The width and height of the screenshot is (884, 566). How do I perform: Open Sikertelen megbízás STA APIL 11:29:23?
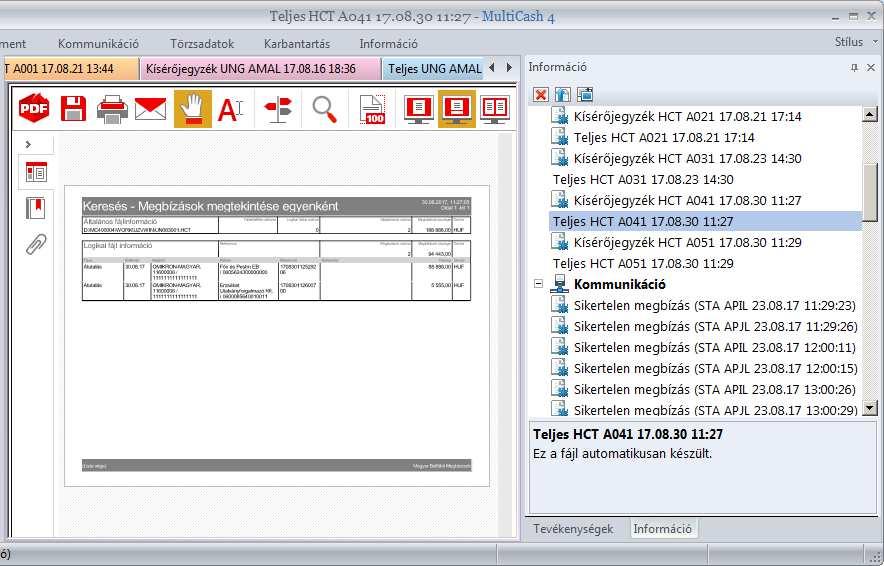pos(714,306)
